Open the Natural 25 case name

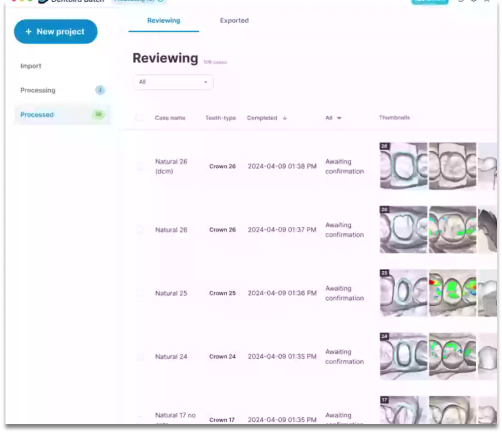(x=171, y=293)
